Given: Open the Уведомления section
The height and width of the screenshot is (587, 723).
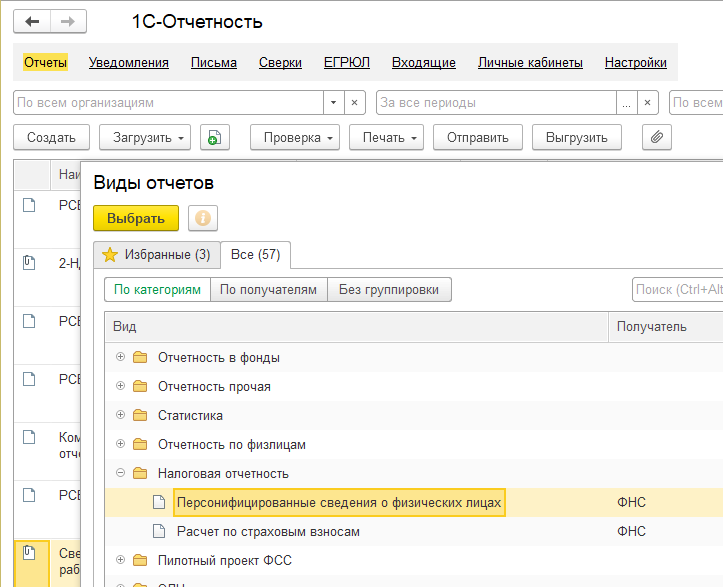Looking at the screenshot, I should [x=128, y=62].
